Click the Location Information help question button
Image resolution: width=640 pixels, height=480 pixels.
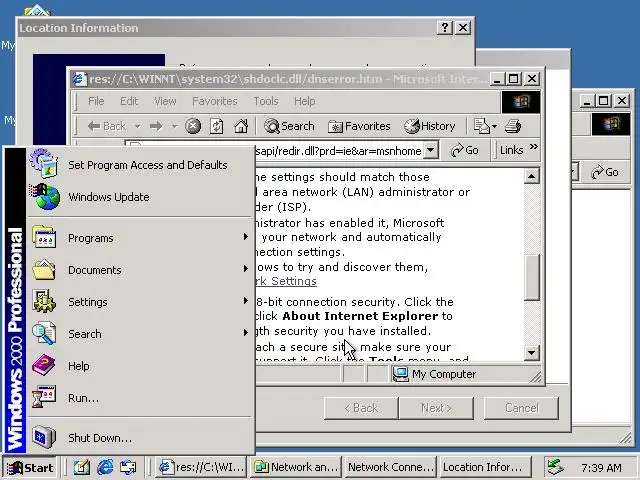pyautogui.click(x=445, y=28)
